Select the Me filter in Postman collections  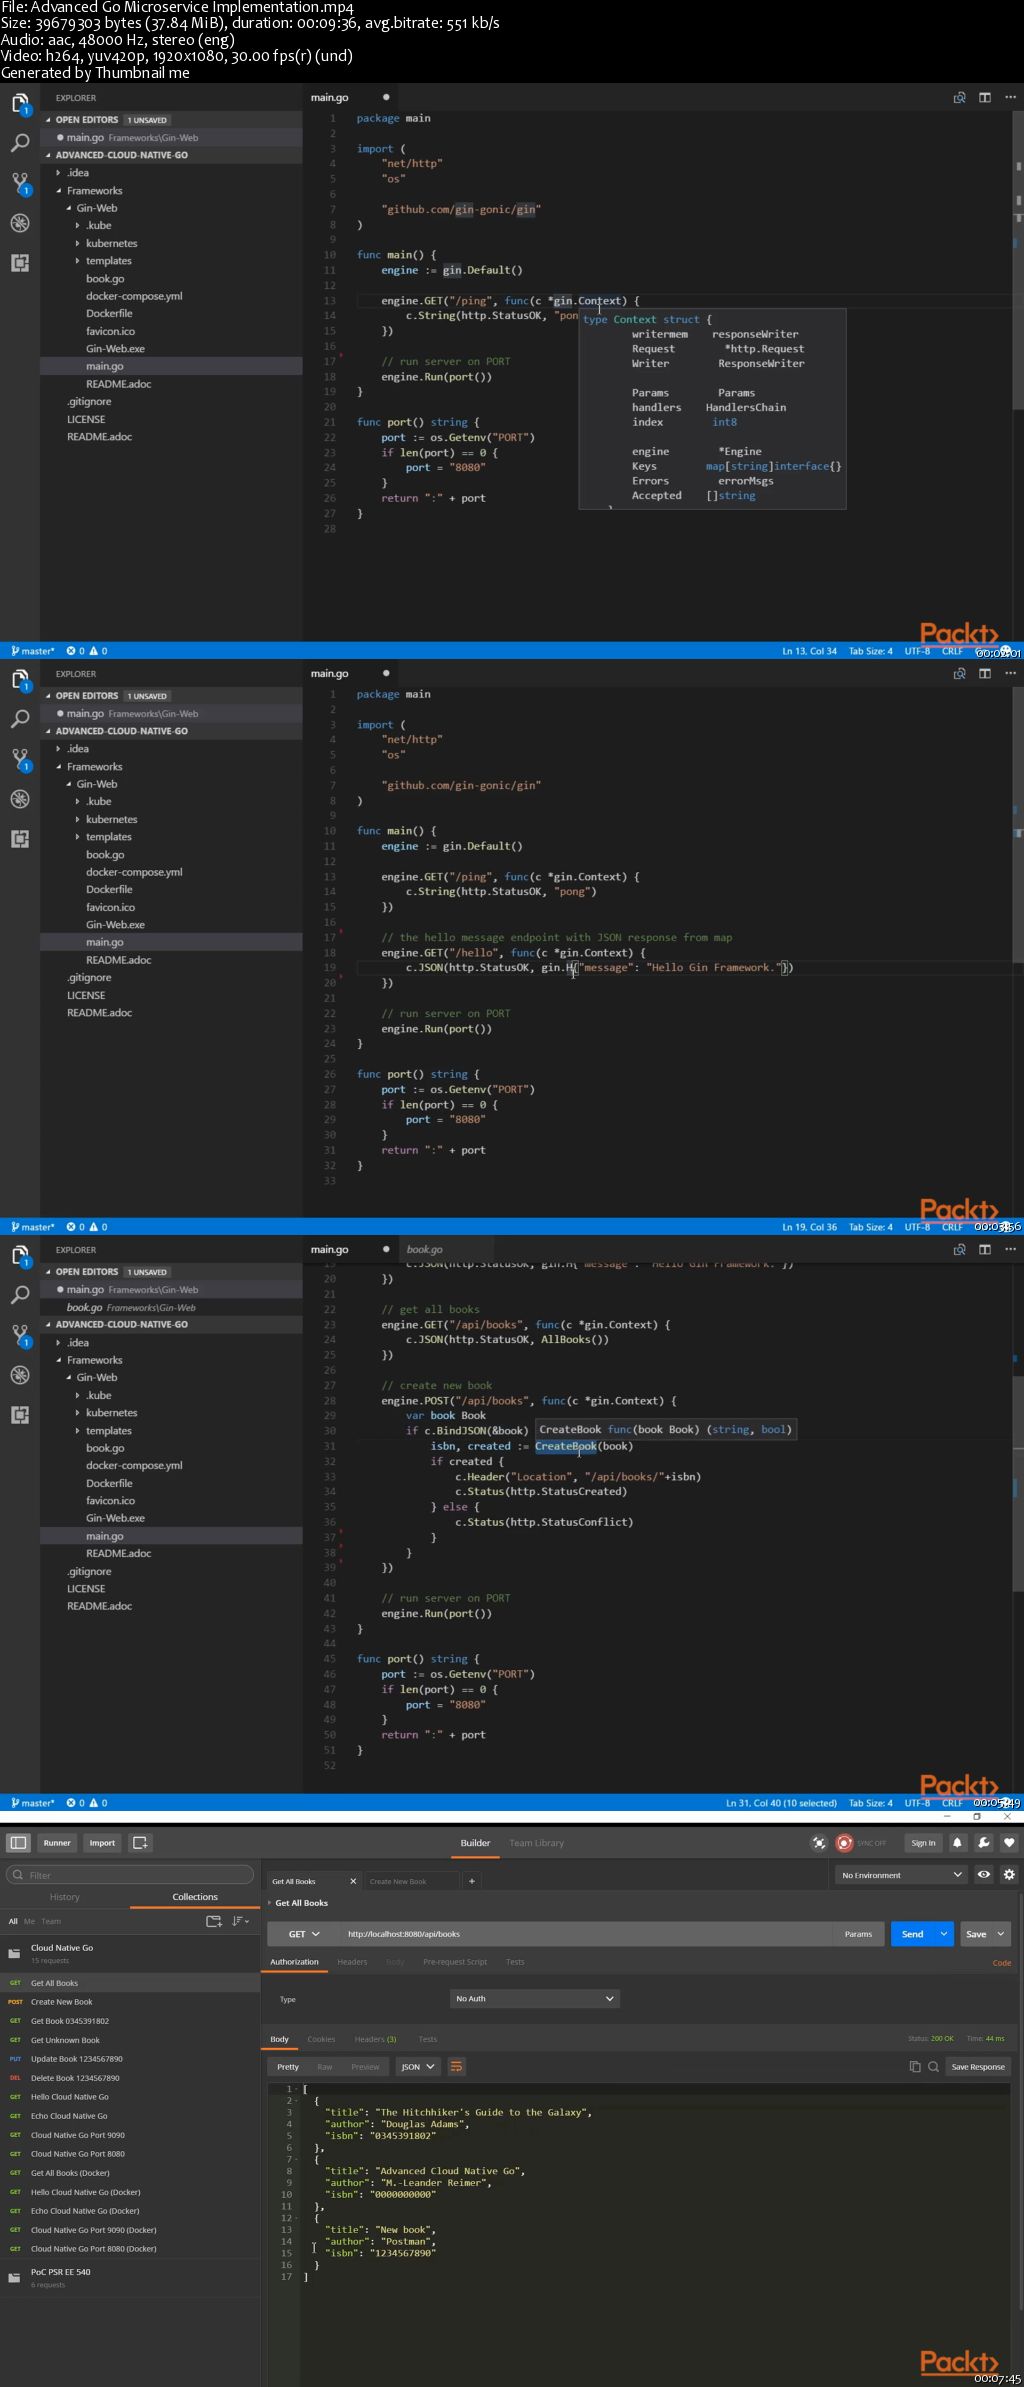tap(29, 1921)
